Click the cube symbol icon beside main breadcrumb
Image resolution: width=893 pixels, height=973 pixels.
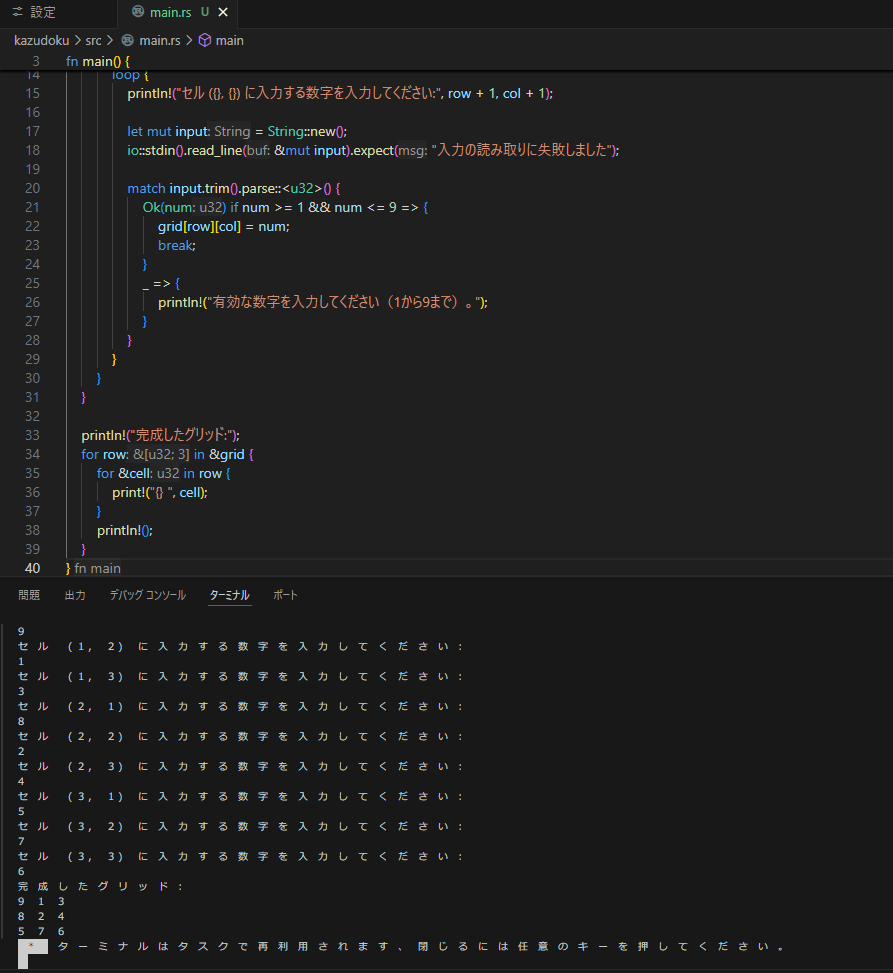click(205, 40)
